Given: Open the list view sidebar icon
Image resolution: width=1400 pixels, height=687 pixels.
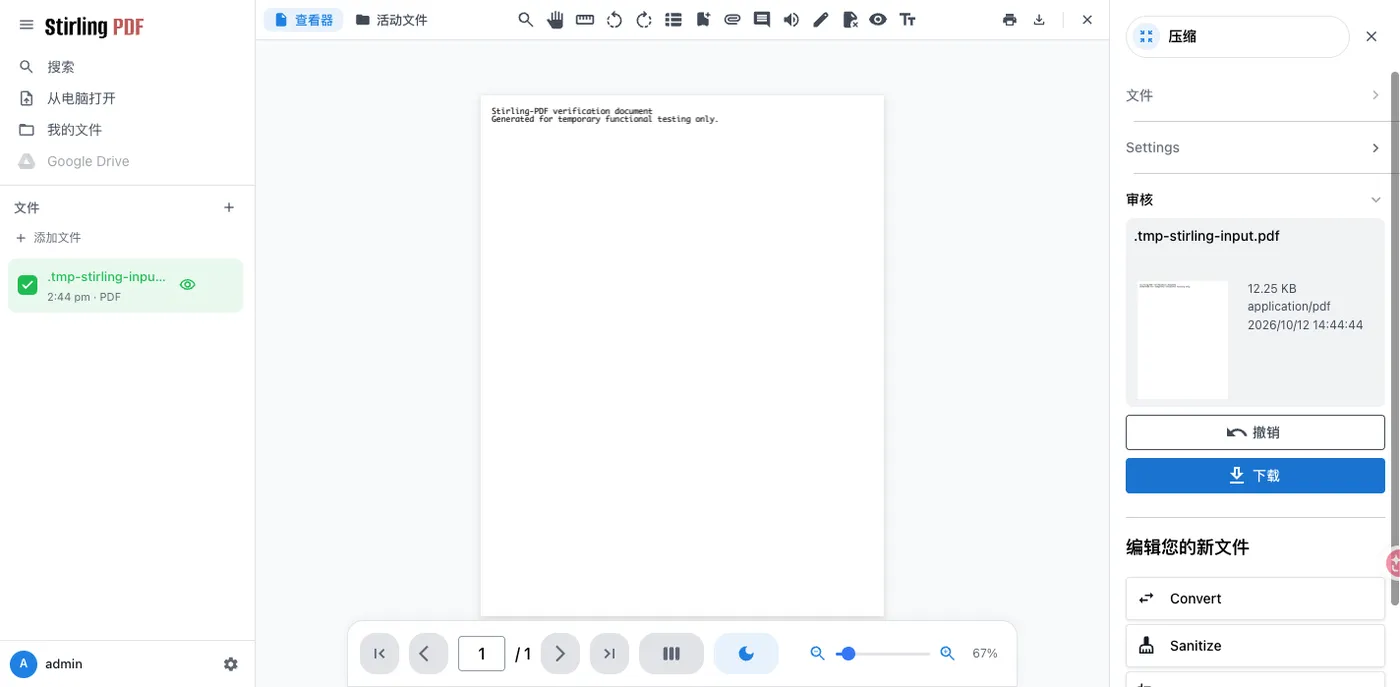Looking at the screenshot, I should [673, 20].
